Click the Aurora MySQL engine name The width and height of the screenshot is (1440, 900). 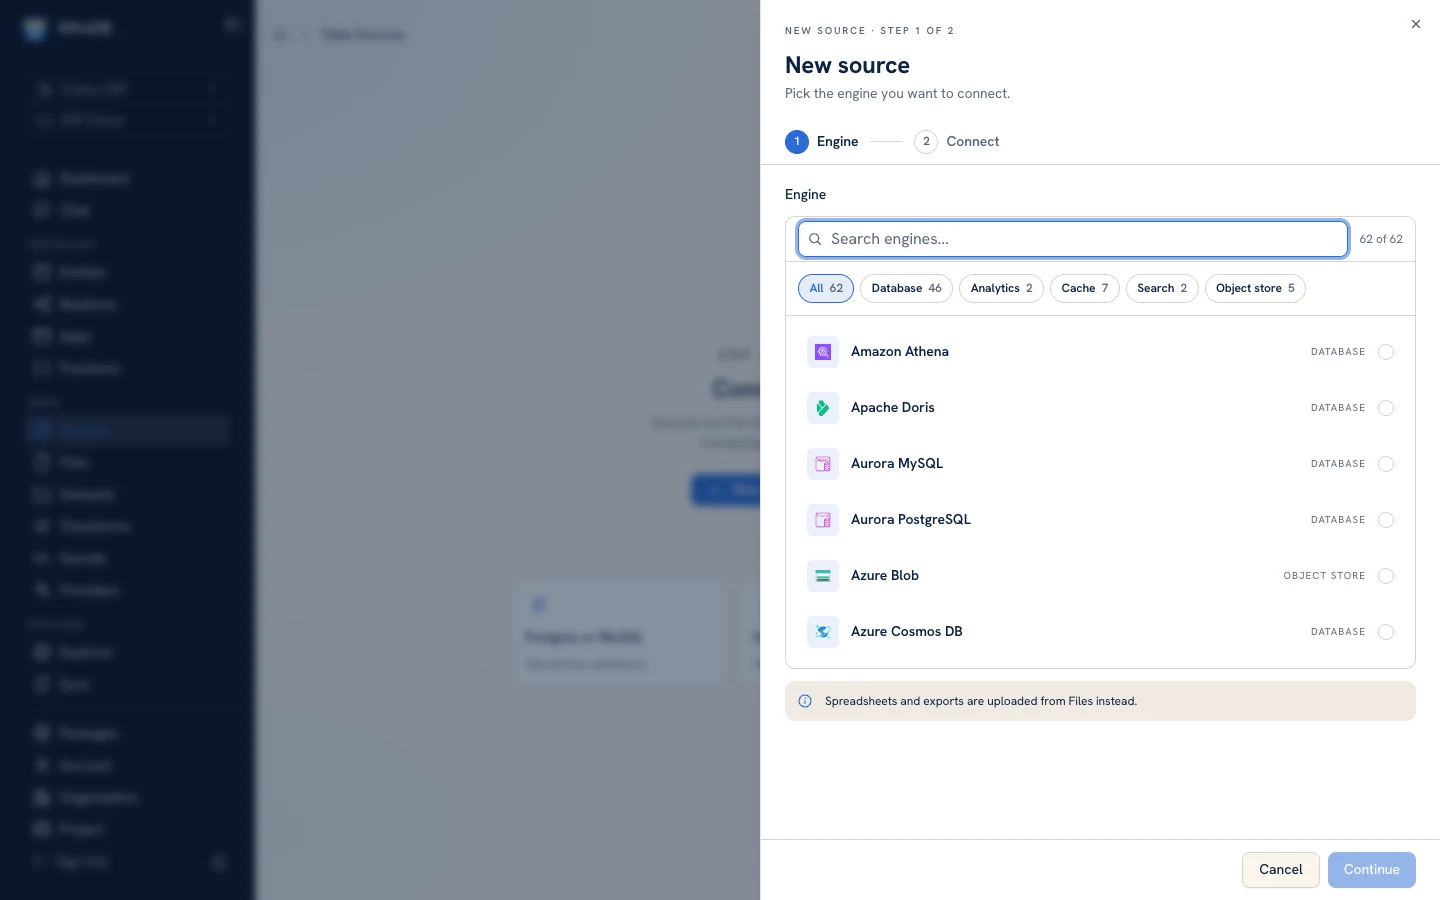(x=897, y=464)
